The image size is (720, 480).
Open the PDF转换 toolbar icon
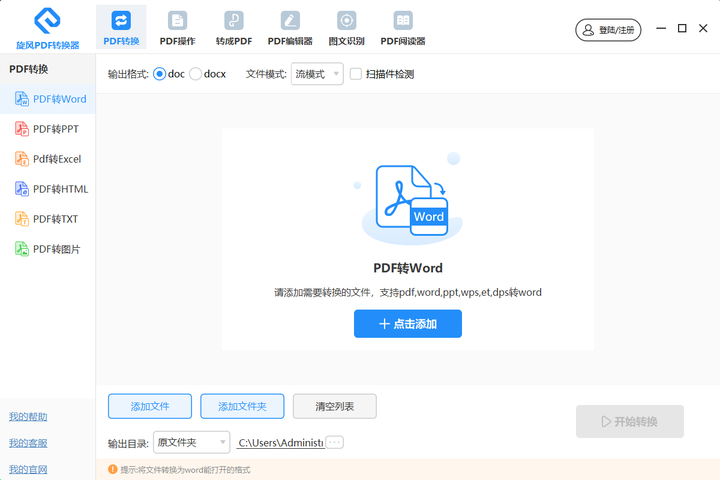[121, 21]
